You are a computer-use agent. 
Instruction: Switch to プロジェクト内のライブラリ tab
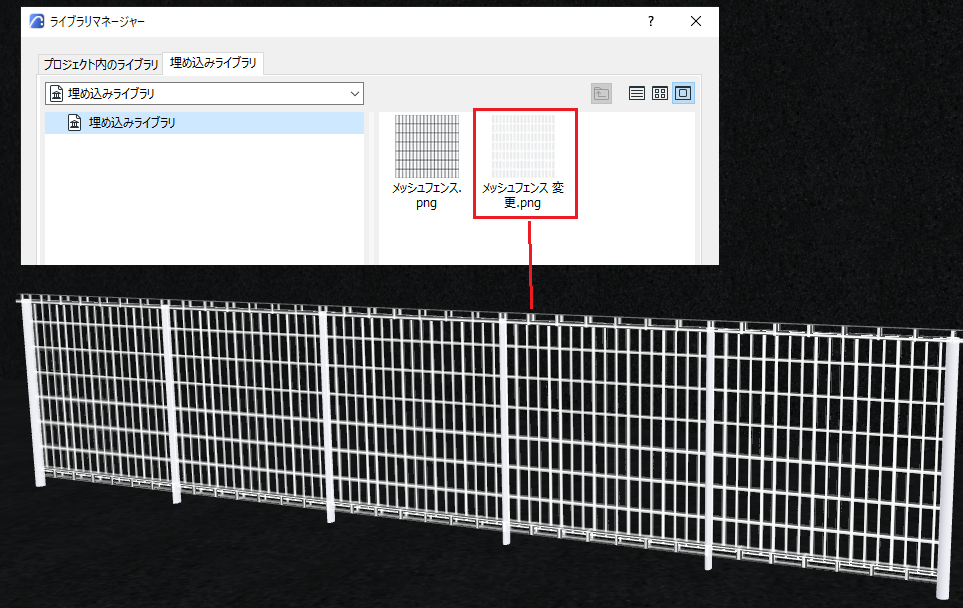(101, 64)
